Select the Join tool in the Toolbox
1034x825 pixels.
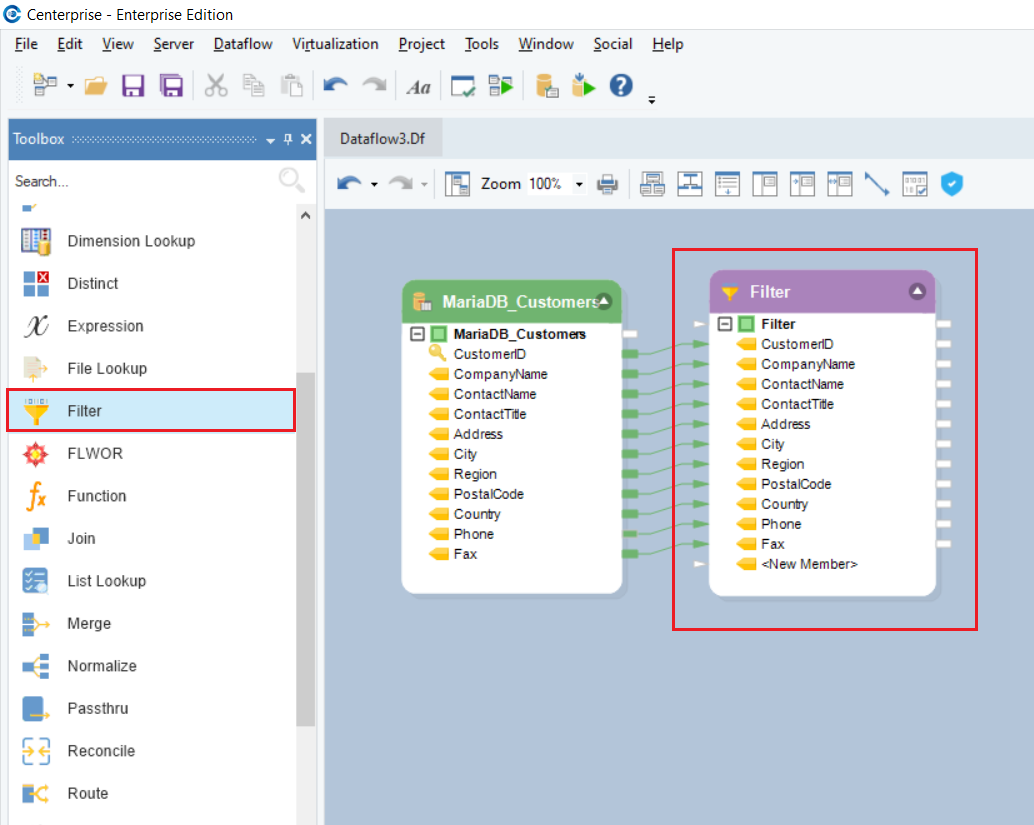(x=81, y=538)
